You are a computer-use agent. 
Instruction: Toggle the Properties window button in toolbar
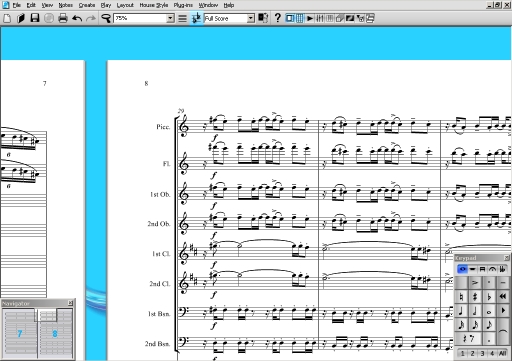point(360,18)
